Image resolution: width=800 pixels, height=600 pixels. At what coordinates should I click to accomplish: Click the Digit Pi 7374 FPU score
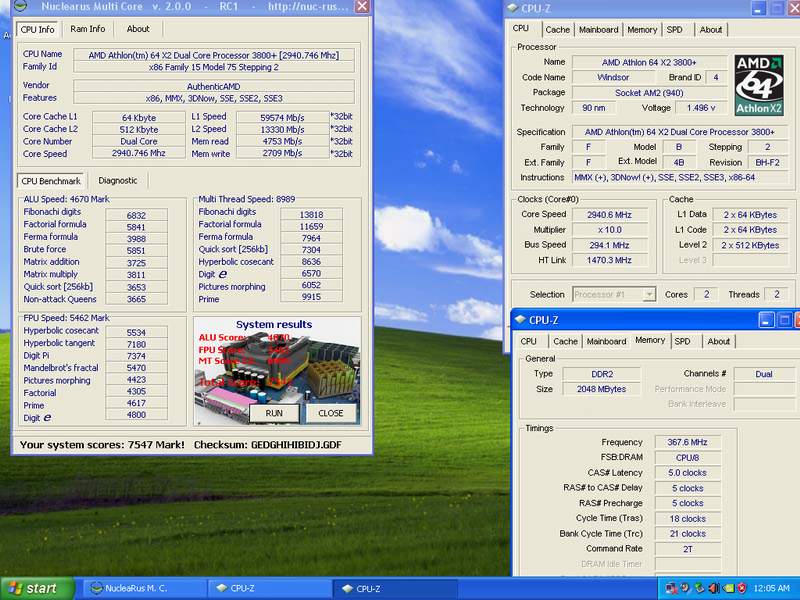136,356
